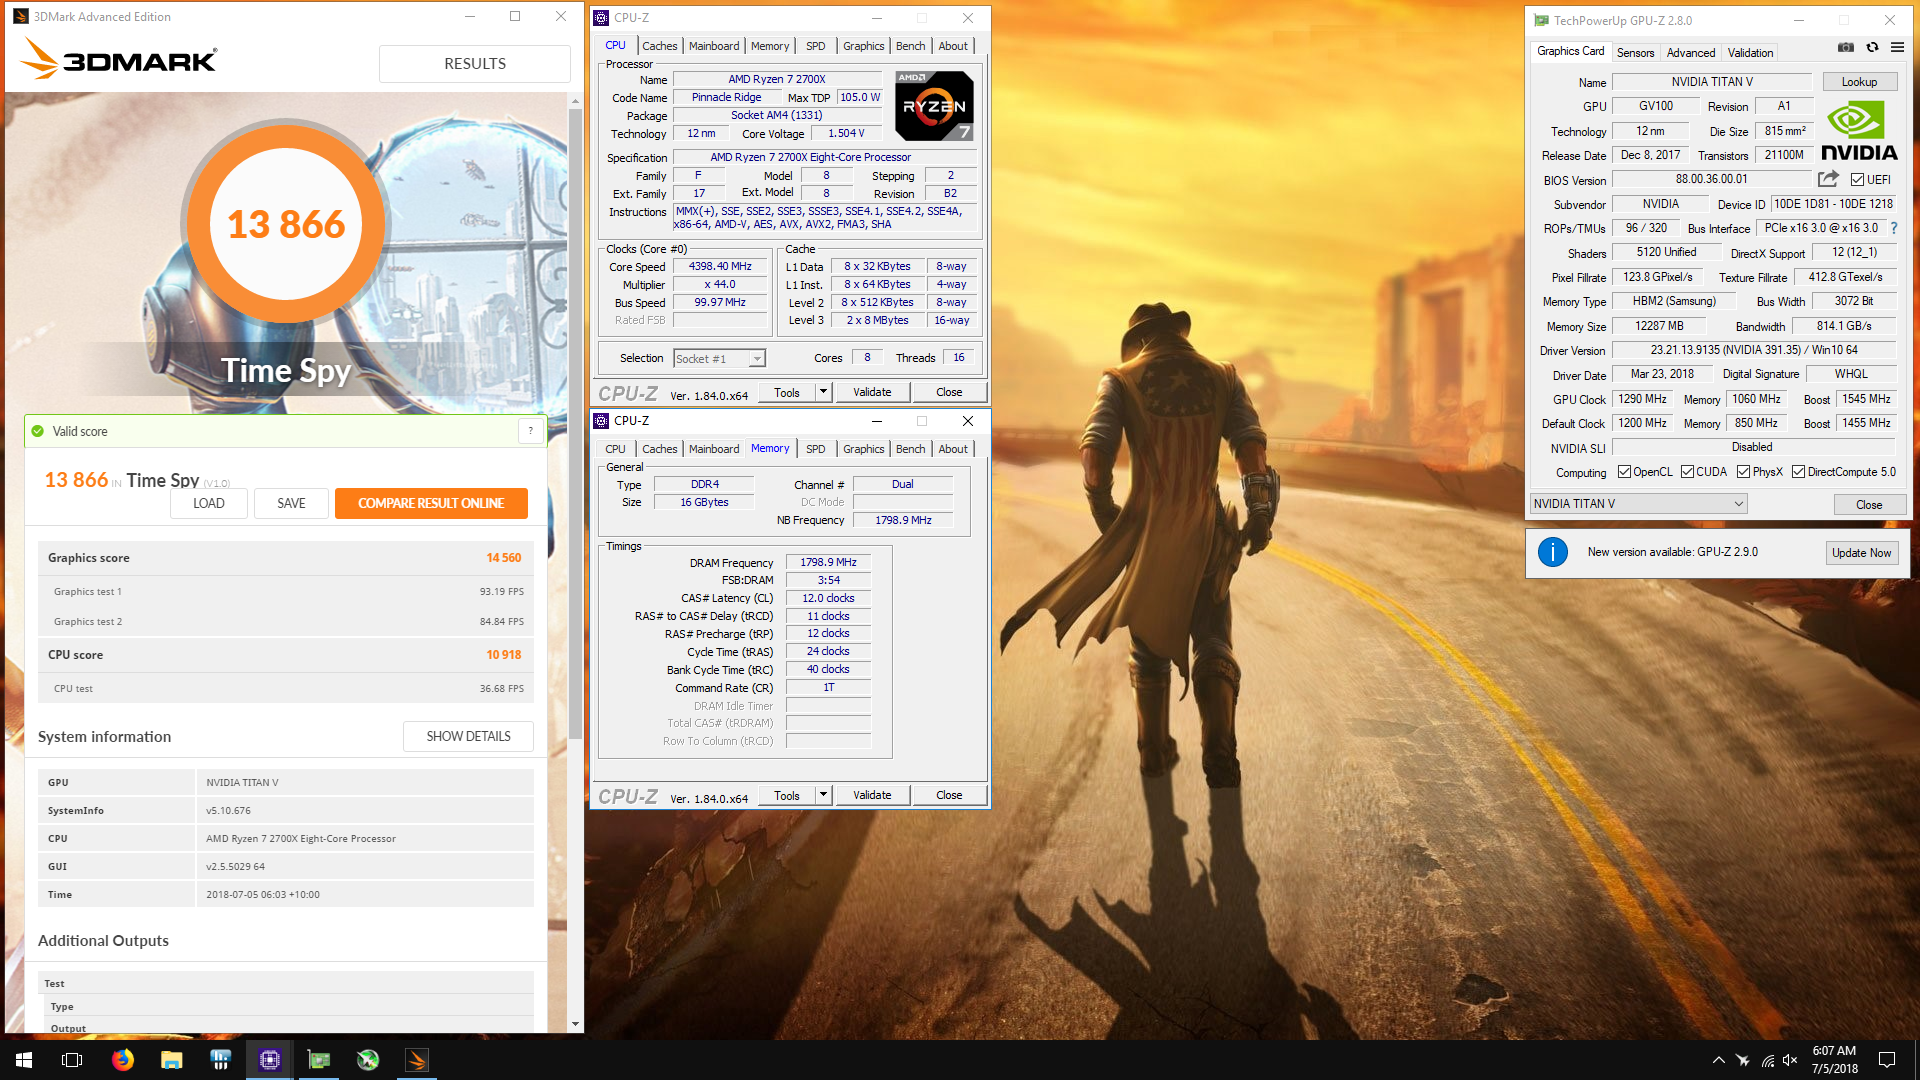Click Close button in GPU-Z window
The height and width of the screenshot is (1080, 1920).
coord(1868,504)
